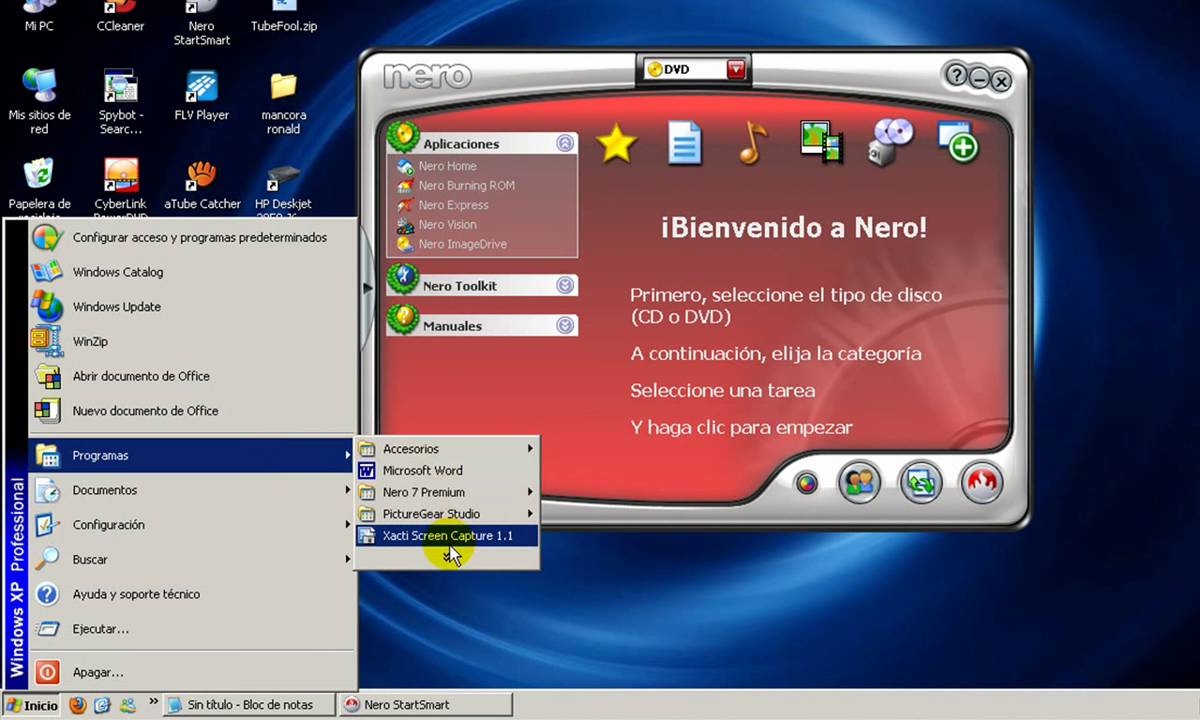1200x720 pixels.
Task: Click Abrir documento de Office
Action: tap(192, 376)
